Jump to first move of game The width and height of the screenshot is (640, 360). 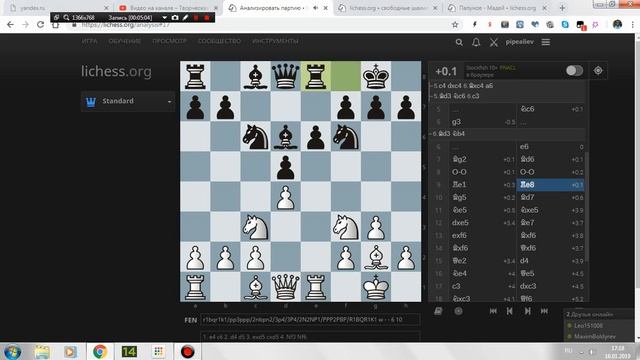(493, 311)
